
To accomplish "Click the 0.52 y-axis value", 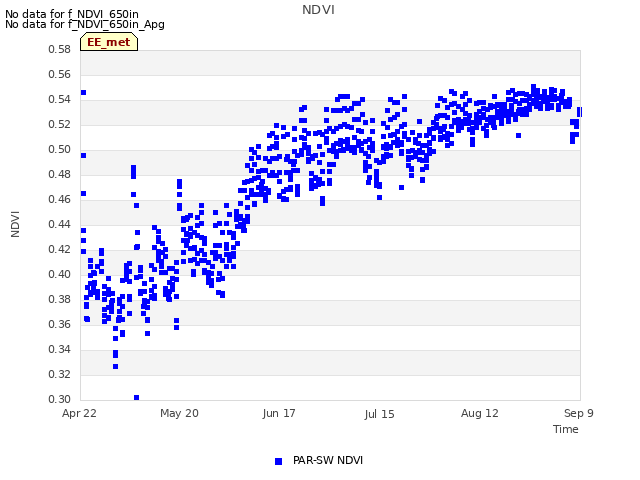I will pos(60,124).
